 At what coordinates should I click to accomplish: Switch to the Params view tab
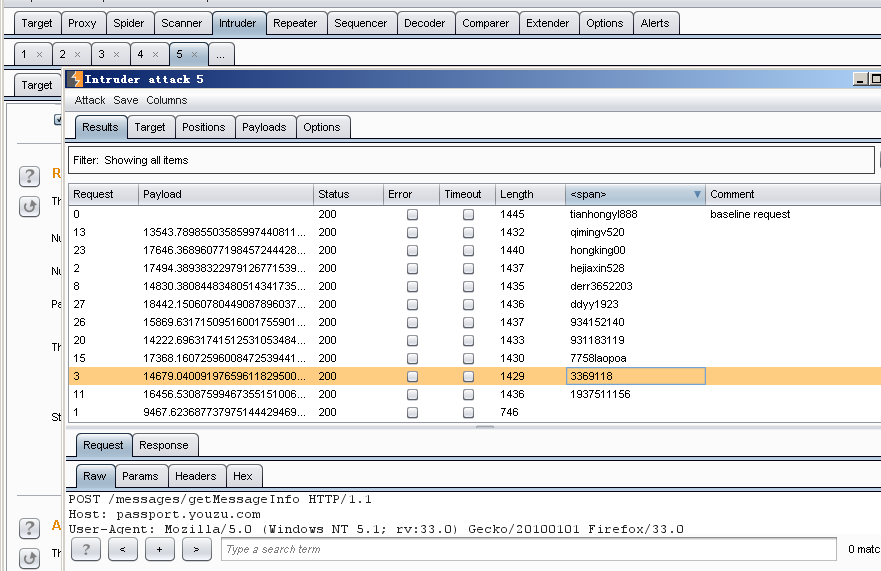click(x=140, y=476)
